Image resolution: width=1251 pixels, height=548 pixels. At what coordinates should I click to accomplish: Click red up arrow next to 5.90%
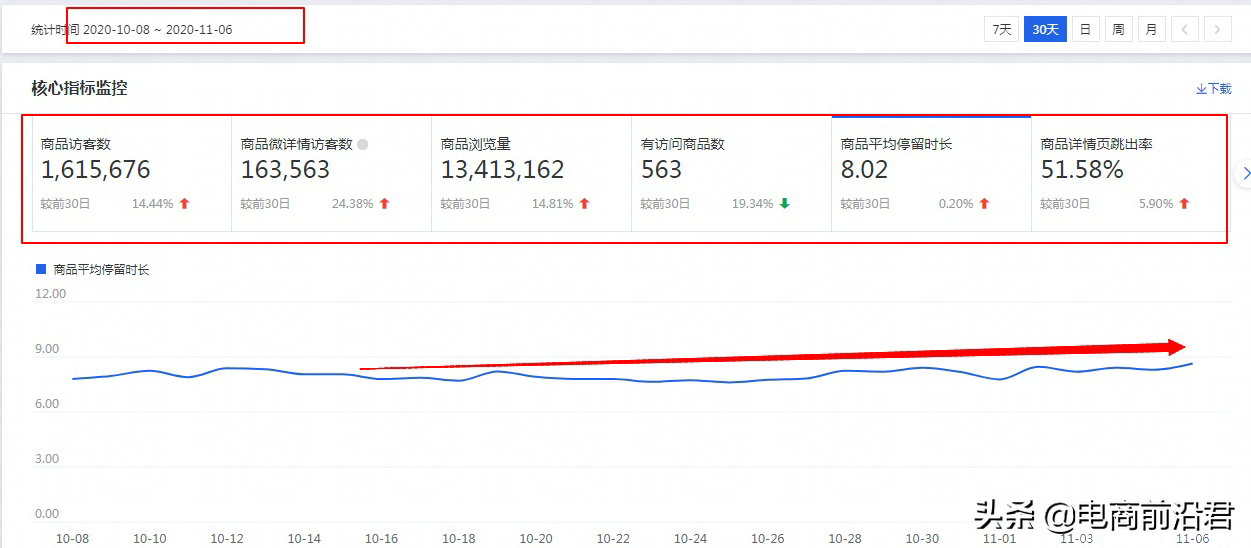pos(1184,204)
